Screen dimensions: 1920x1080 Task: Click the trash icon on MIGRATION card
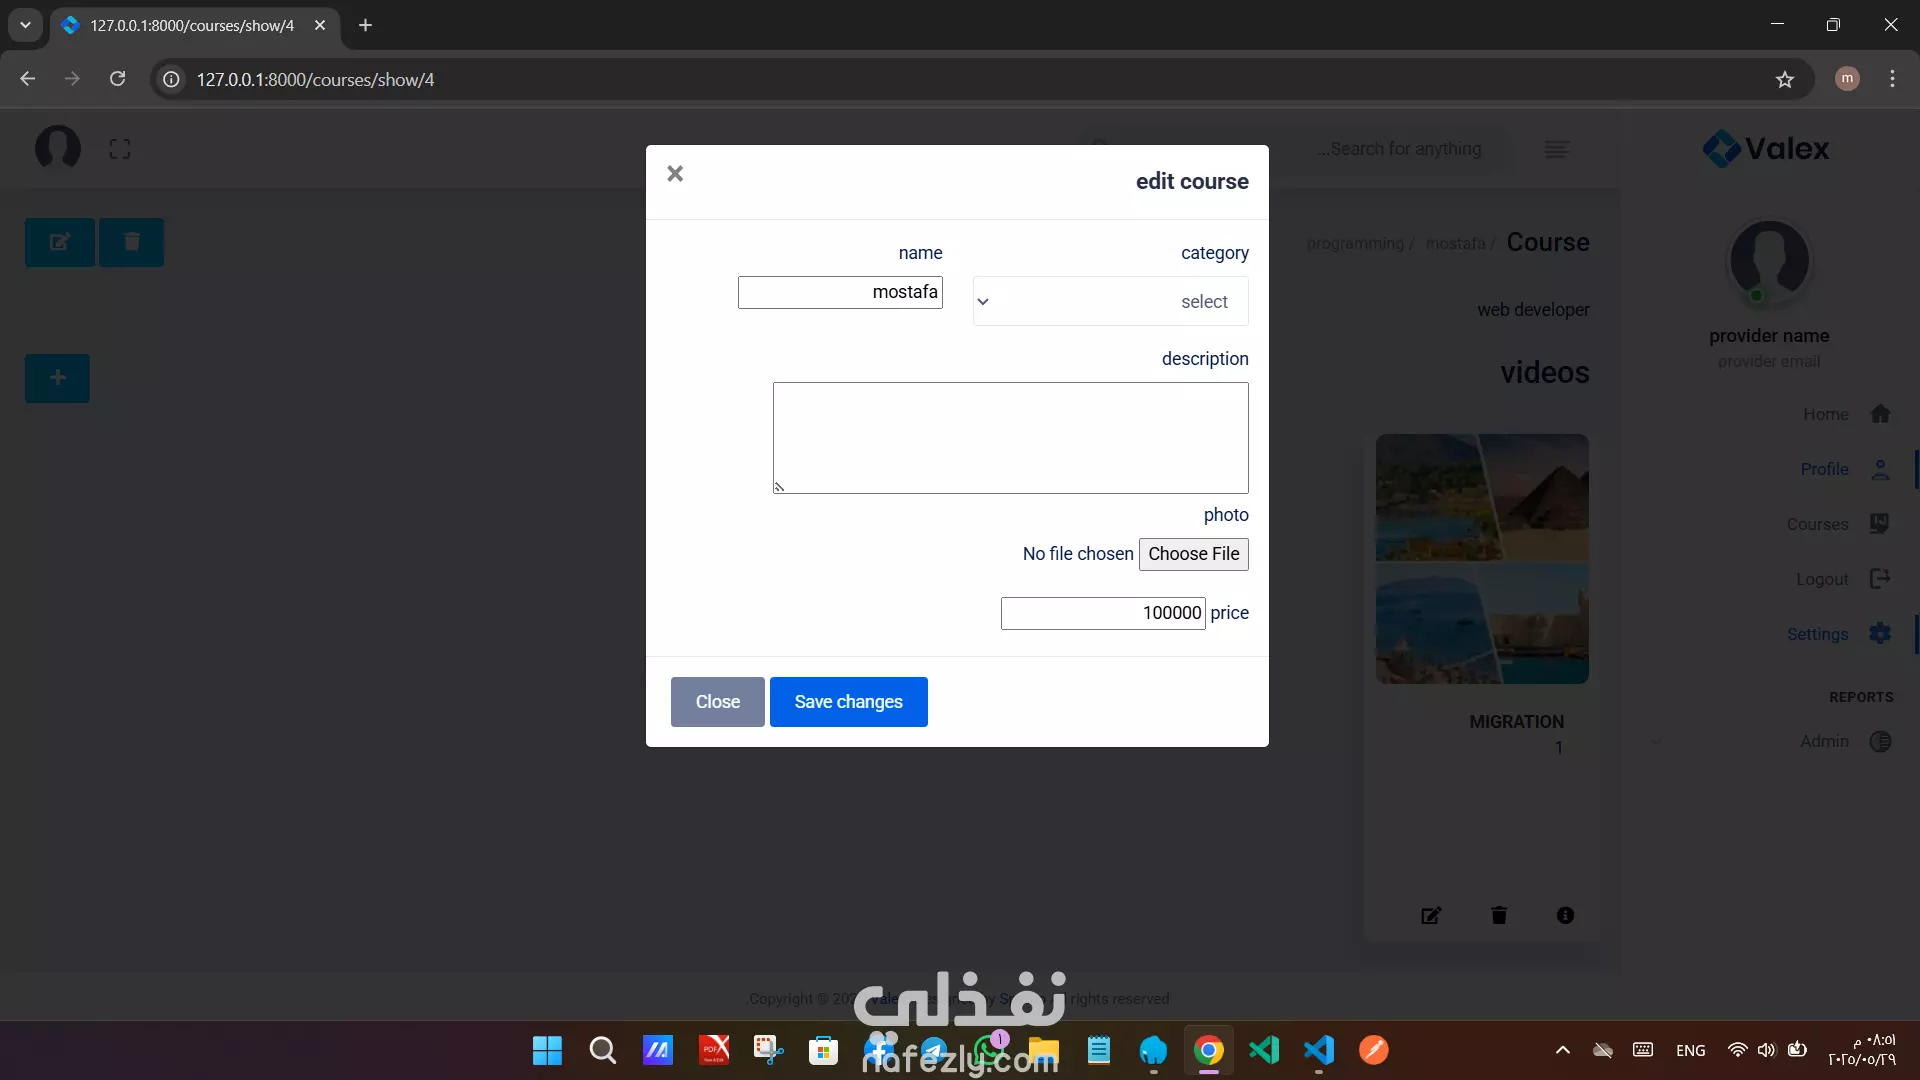[x=1499, y=915]
